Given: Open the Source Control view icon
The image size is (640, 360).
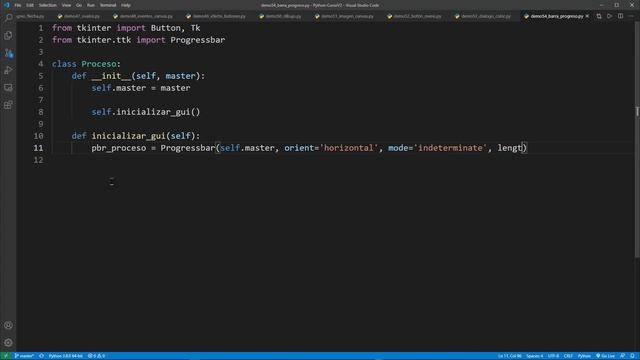Looking at the screenshot, I should pos(8,53).
